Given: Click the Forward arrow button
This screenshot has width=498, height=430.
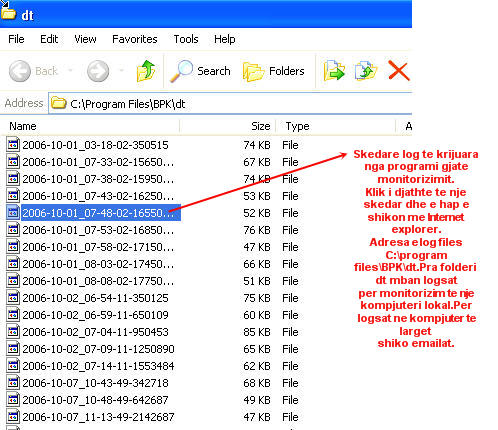Looking at the screenshot, I should [x=98, y=71].
